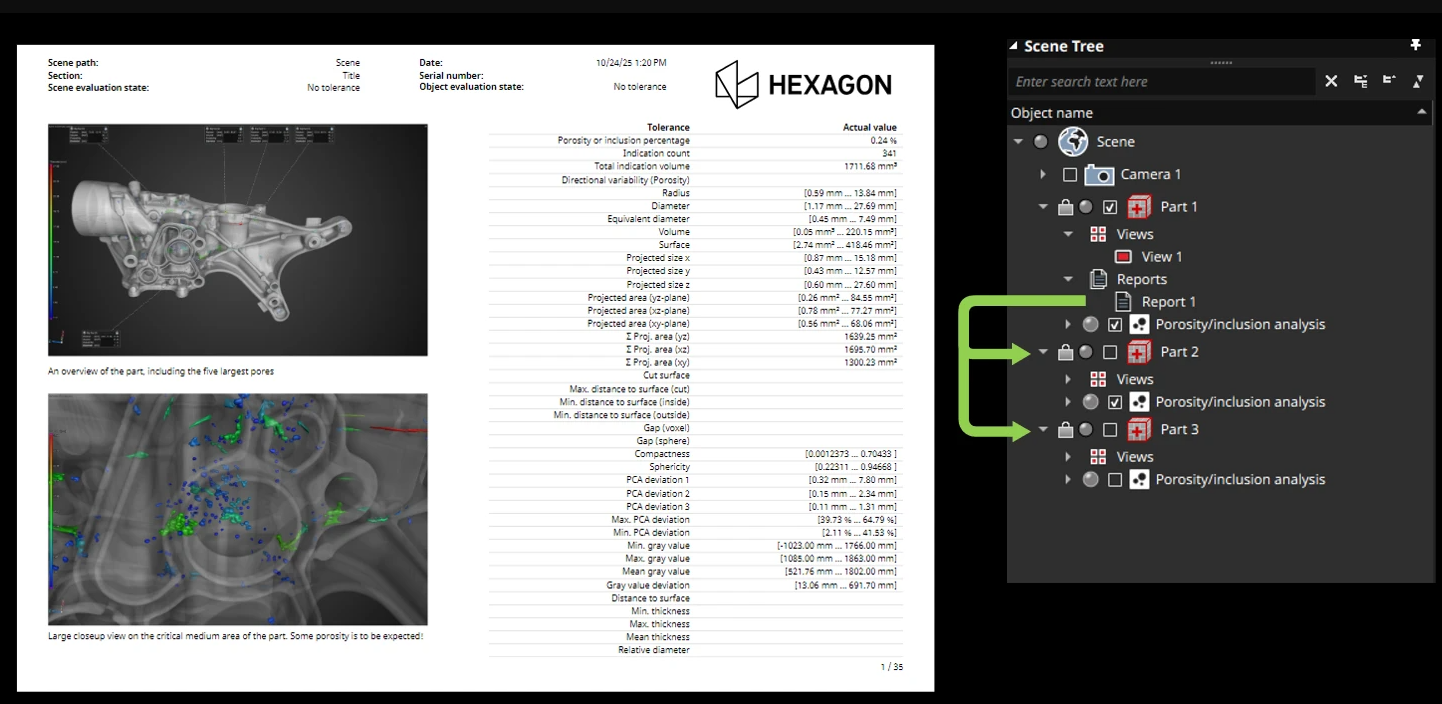Select the Part 2 tree item label
This screenshot has height=704, width=1442.
coord(1179,352)
